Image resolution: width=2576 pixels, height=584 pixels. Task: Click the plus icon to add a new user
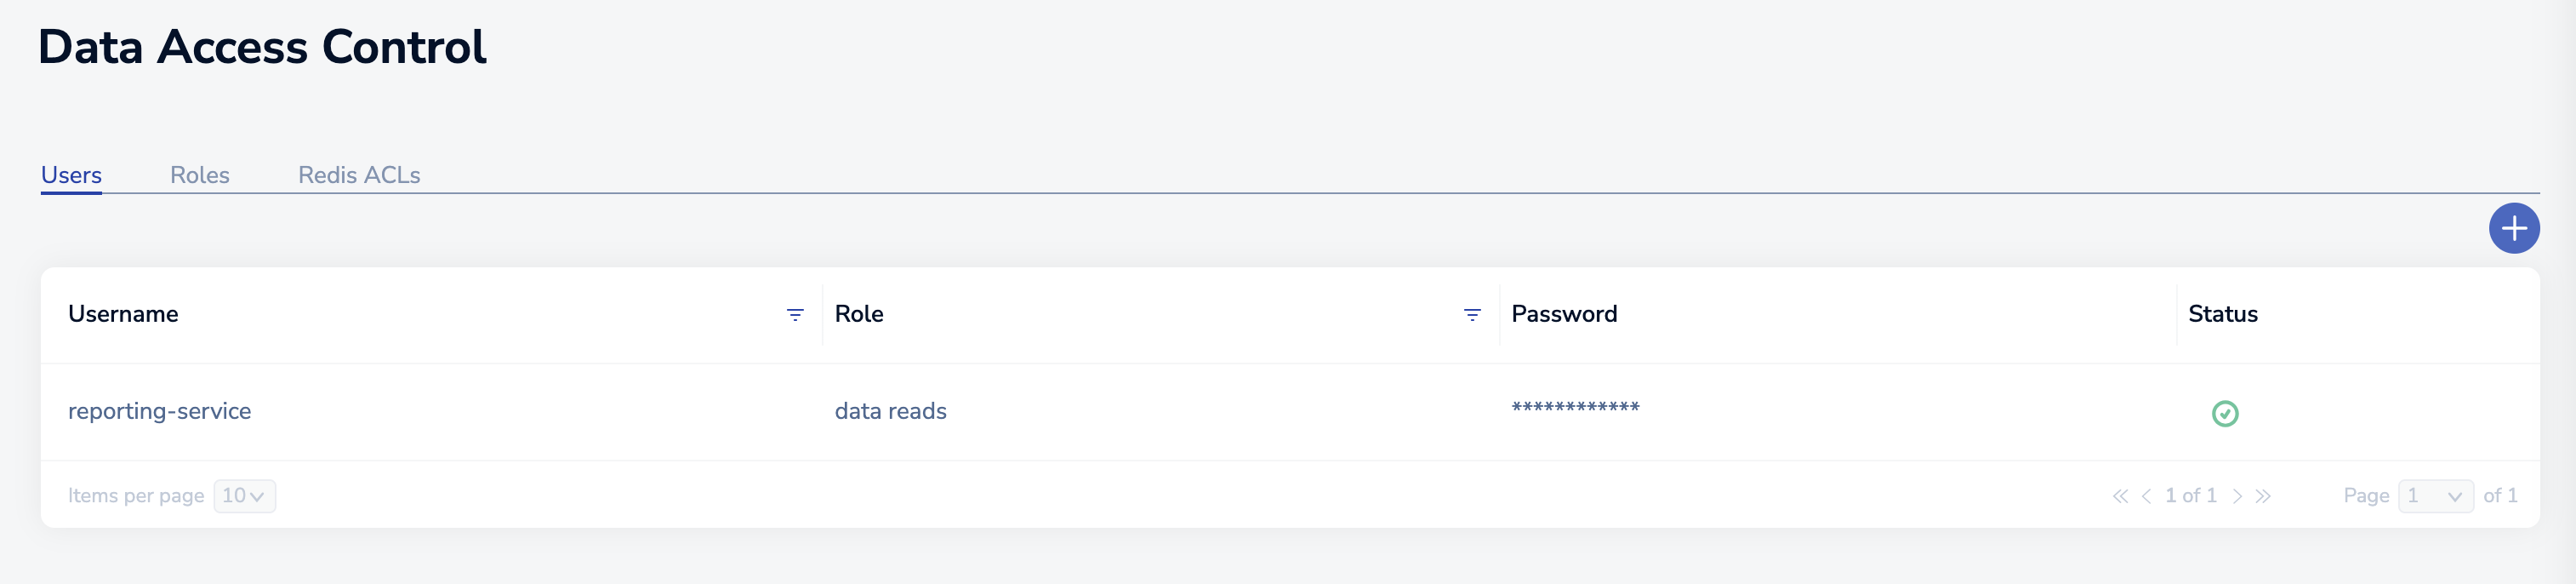coord(2513,228)
